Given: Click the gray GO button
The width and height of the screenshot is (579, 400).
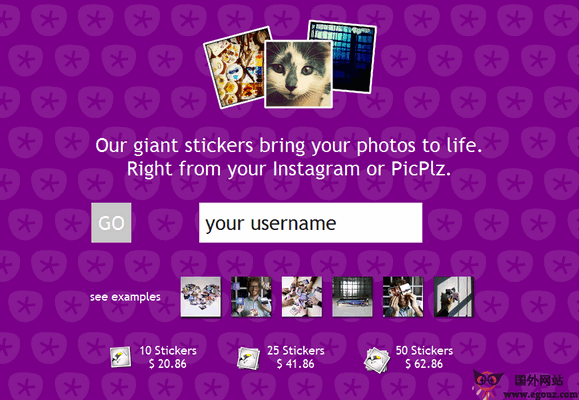Looking at the screenshot, I should pos(111,223).
